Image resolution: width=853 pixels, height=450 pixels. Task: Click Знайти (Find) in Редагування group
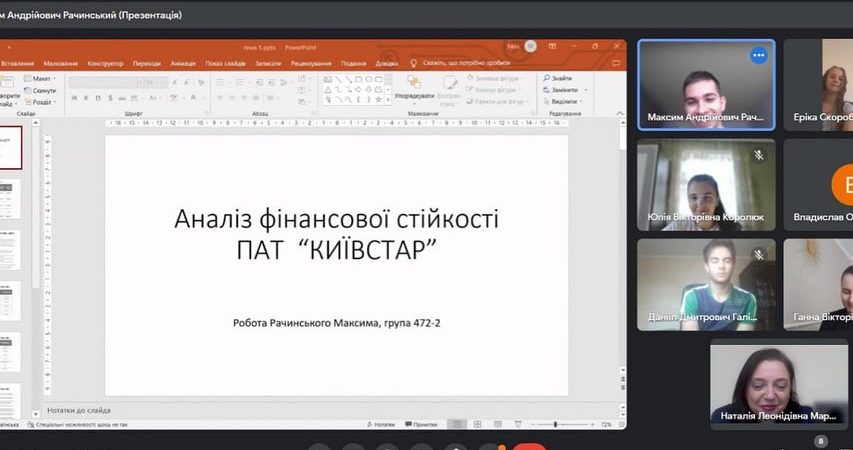click(x=558, y=78)
